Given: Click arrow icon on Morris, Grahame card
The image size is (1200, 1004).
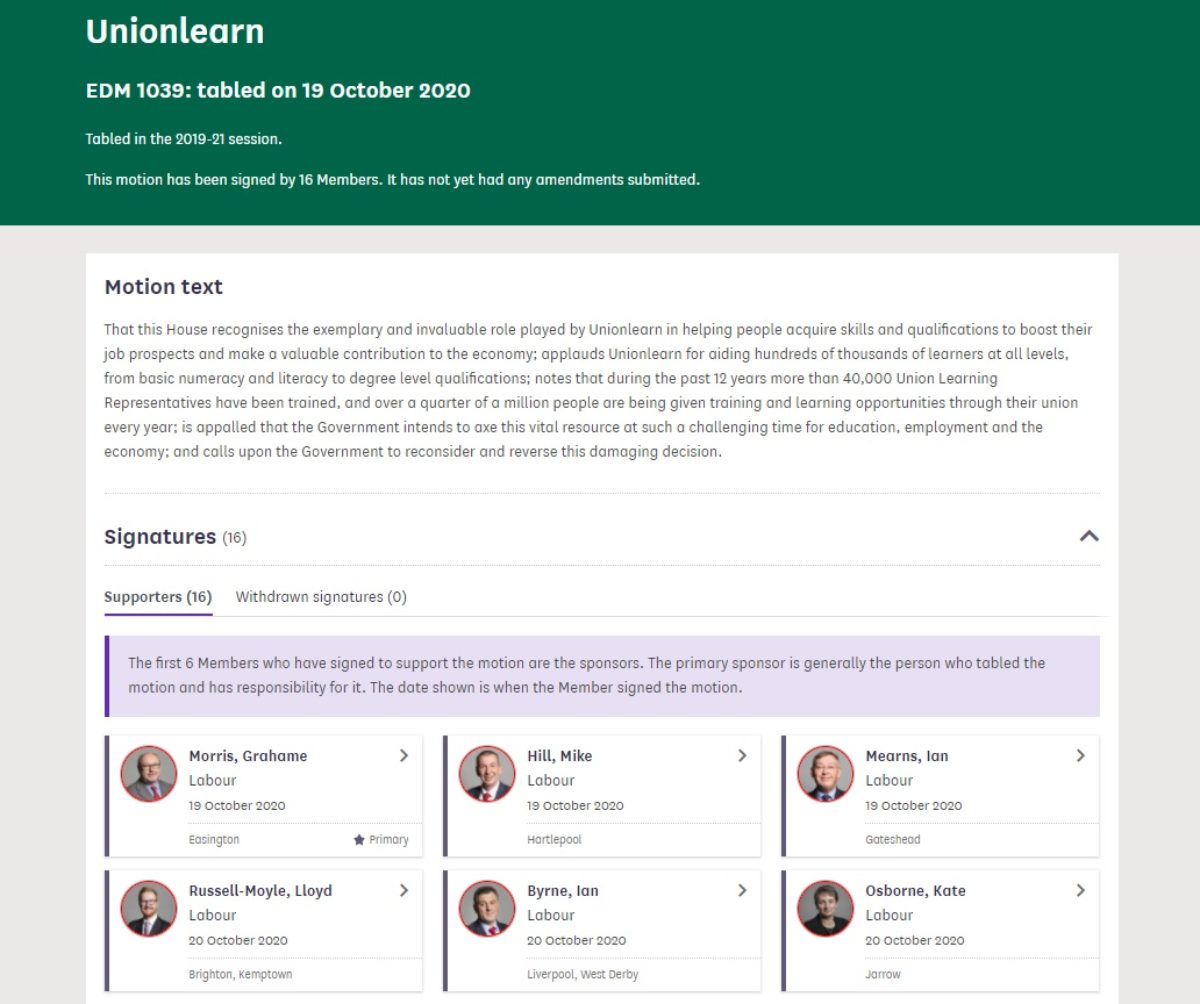Looking at the screenshot, I should [404, 756].
